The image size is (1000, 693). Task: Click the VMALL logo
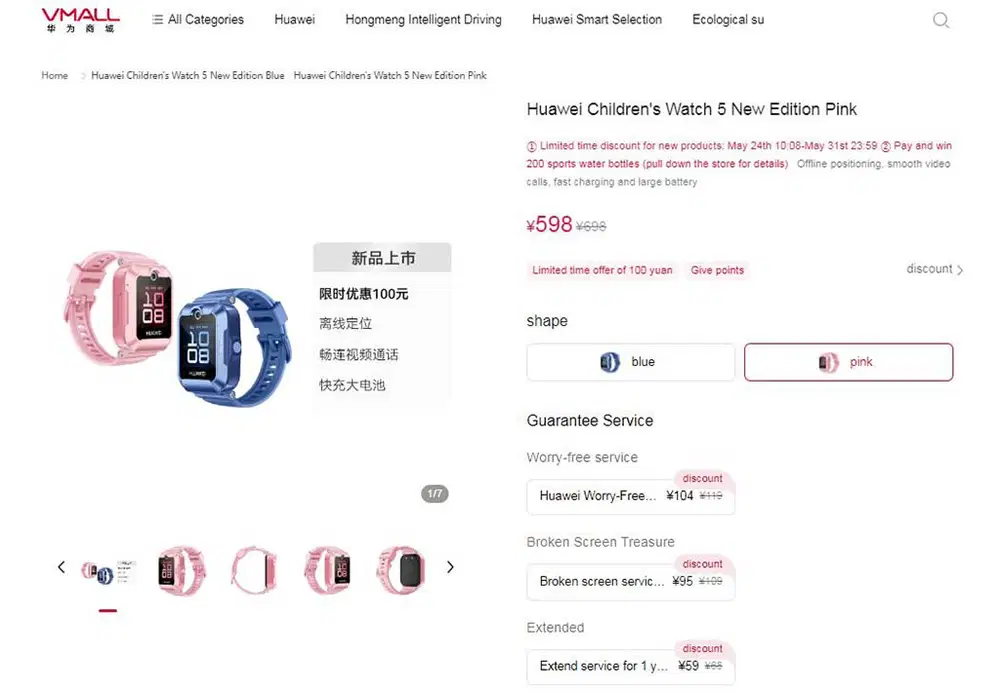80,20
